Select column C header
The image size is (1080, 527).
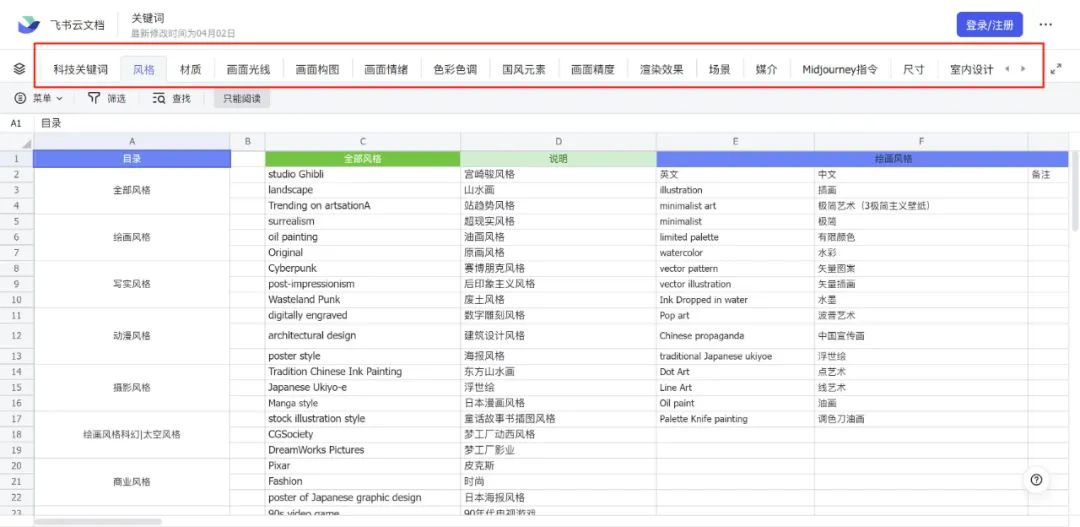(x=363, y=141)
